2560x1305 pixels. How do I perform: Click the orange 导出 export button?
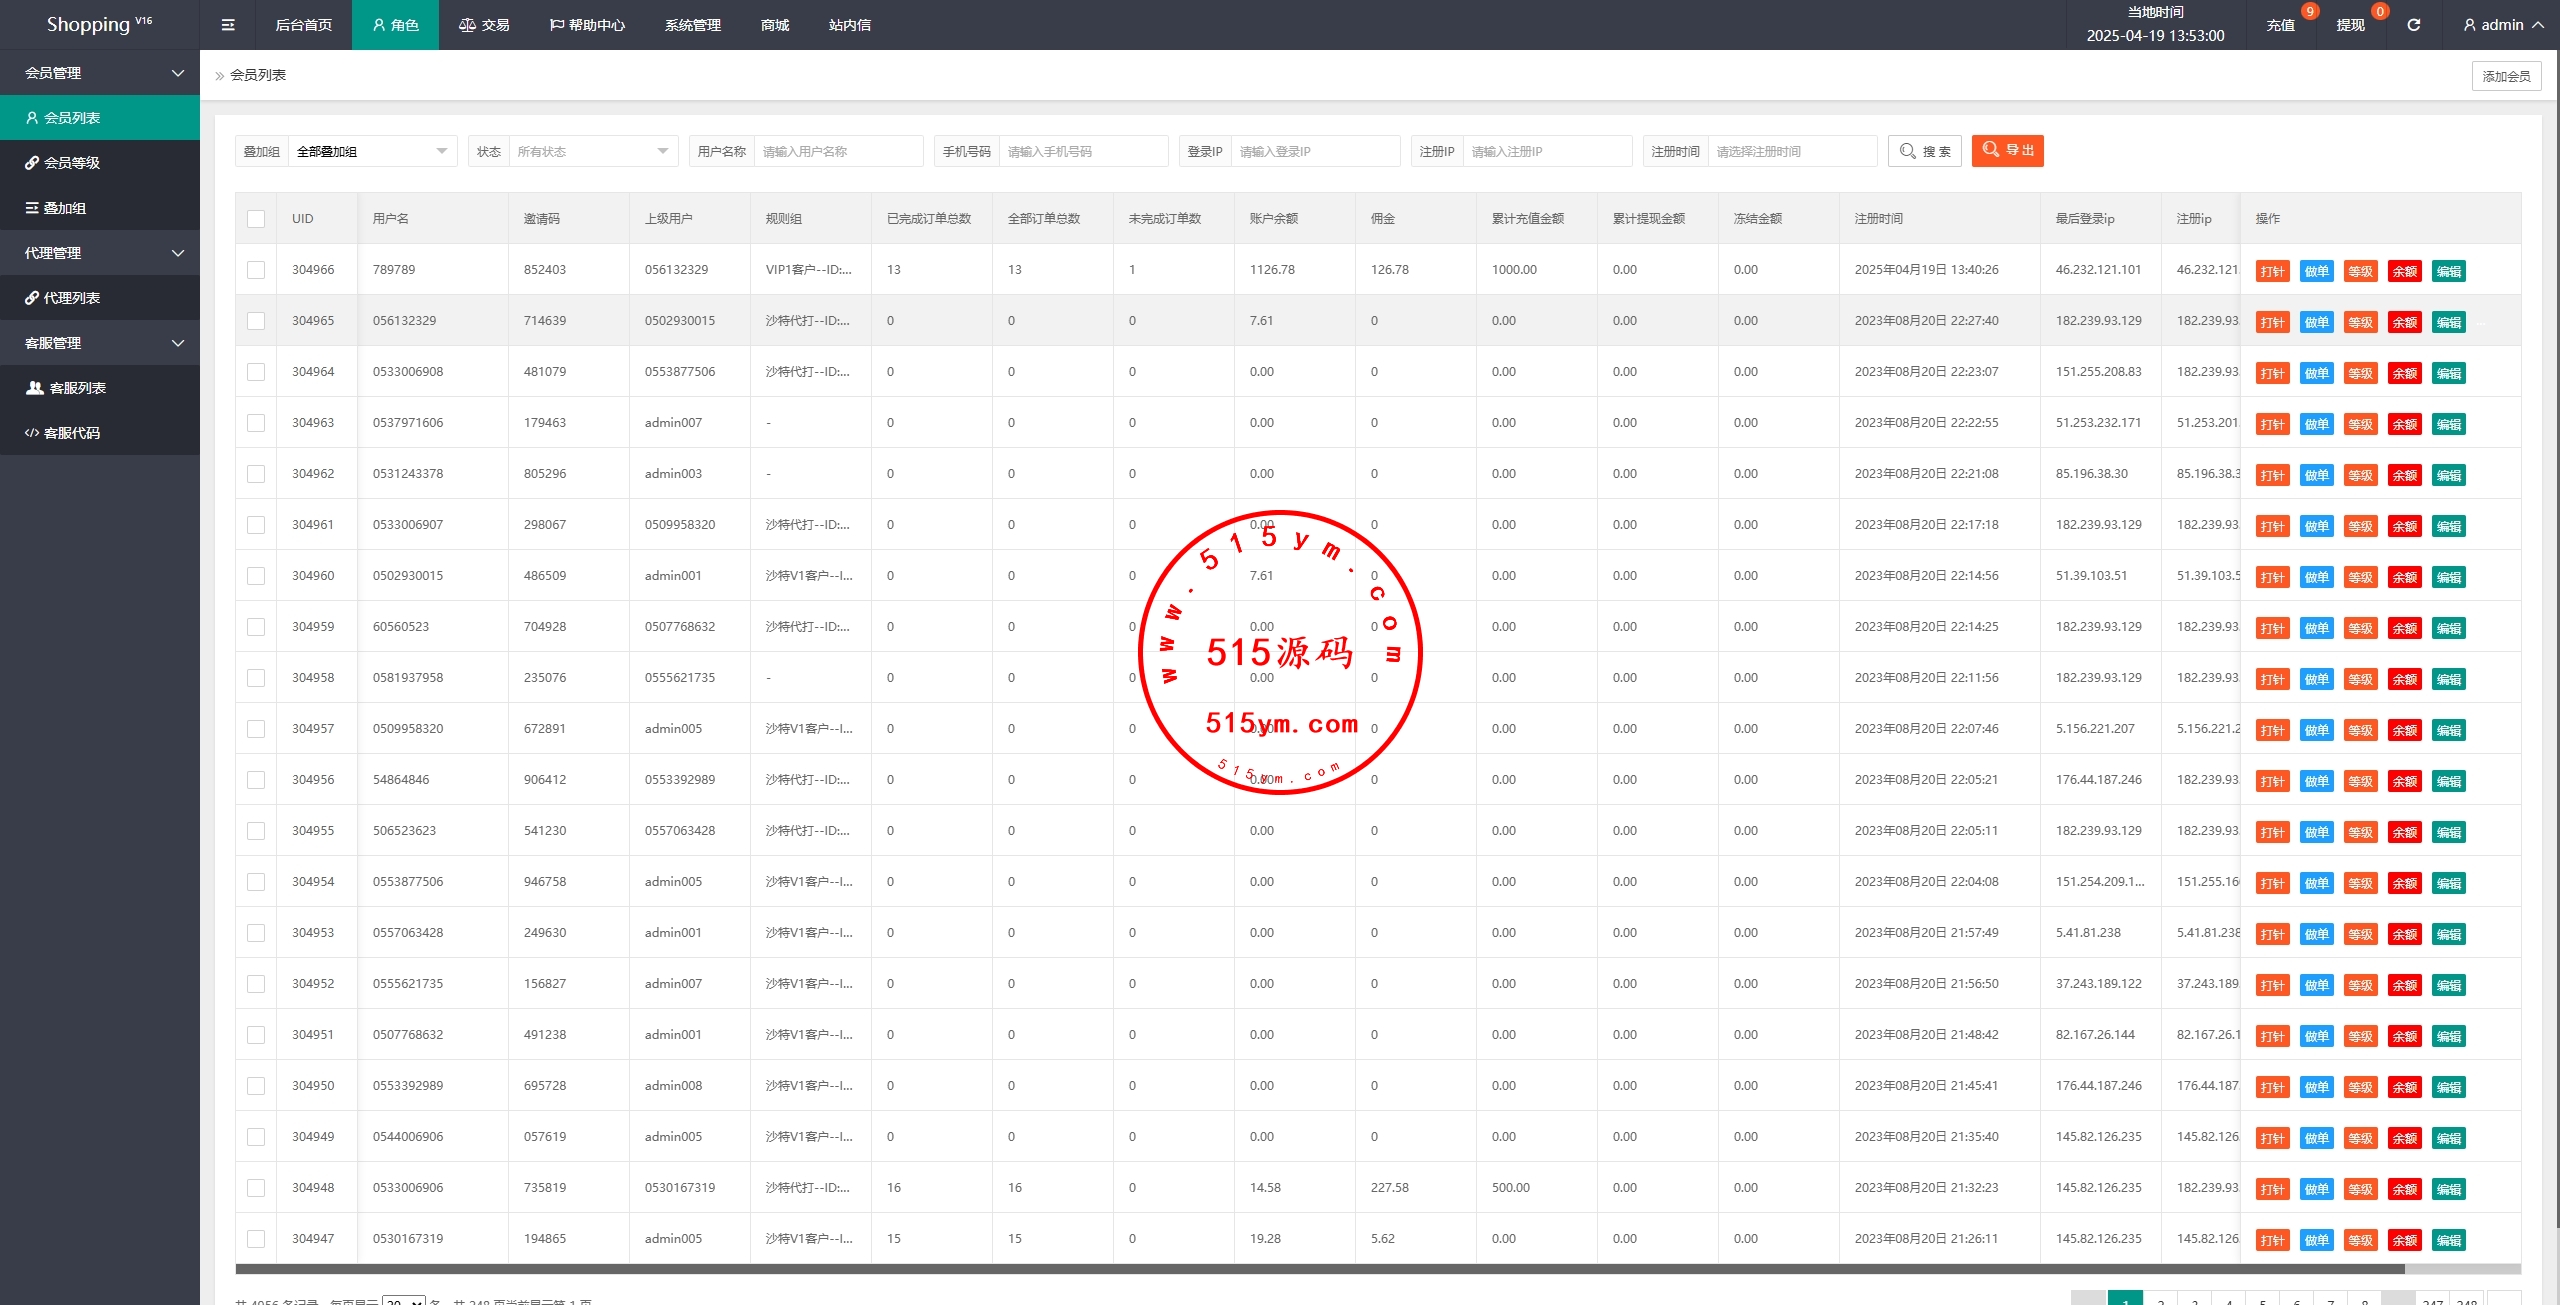tap(2007, 150)
